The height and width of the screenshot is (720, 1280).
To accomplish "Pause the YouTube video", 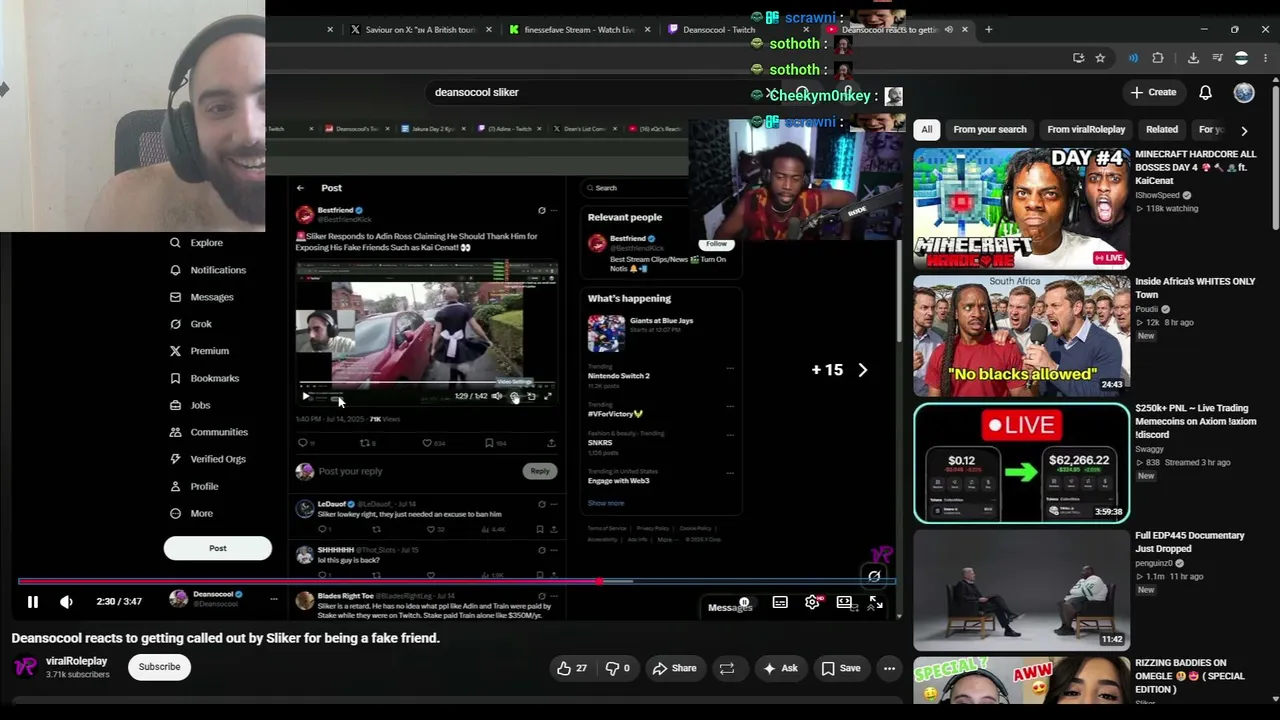I will [32, 602].
